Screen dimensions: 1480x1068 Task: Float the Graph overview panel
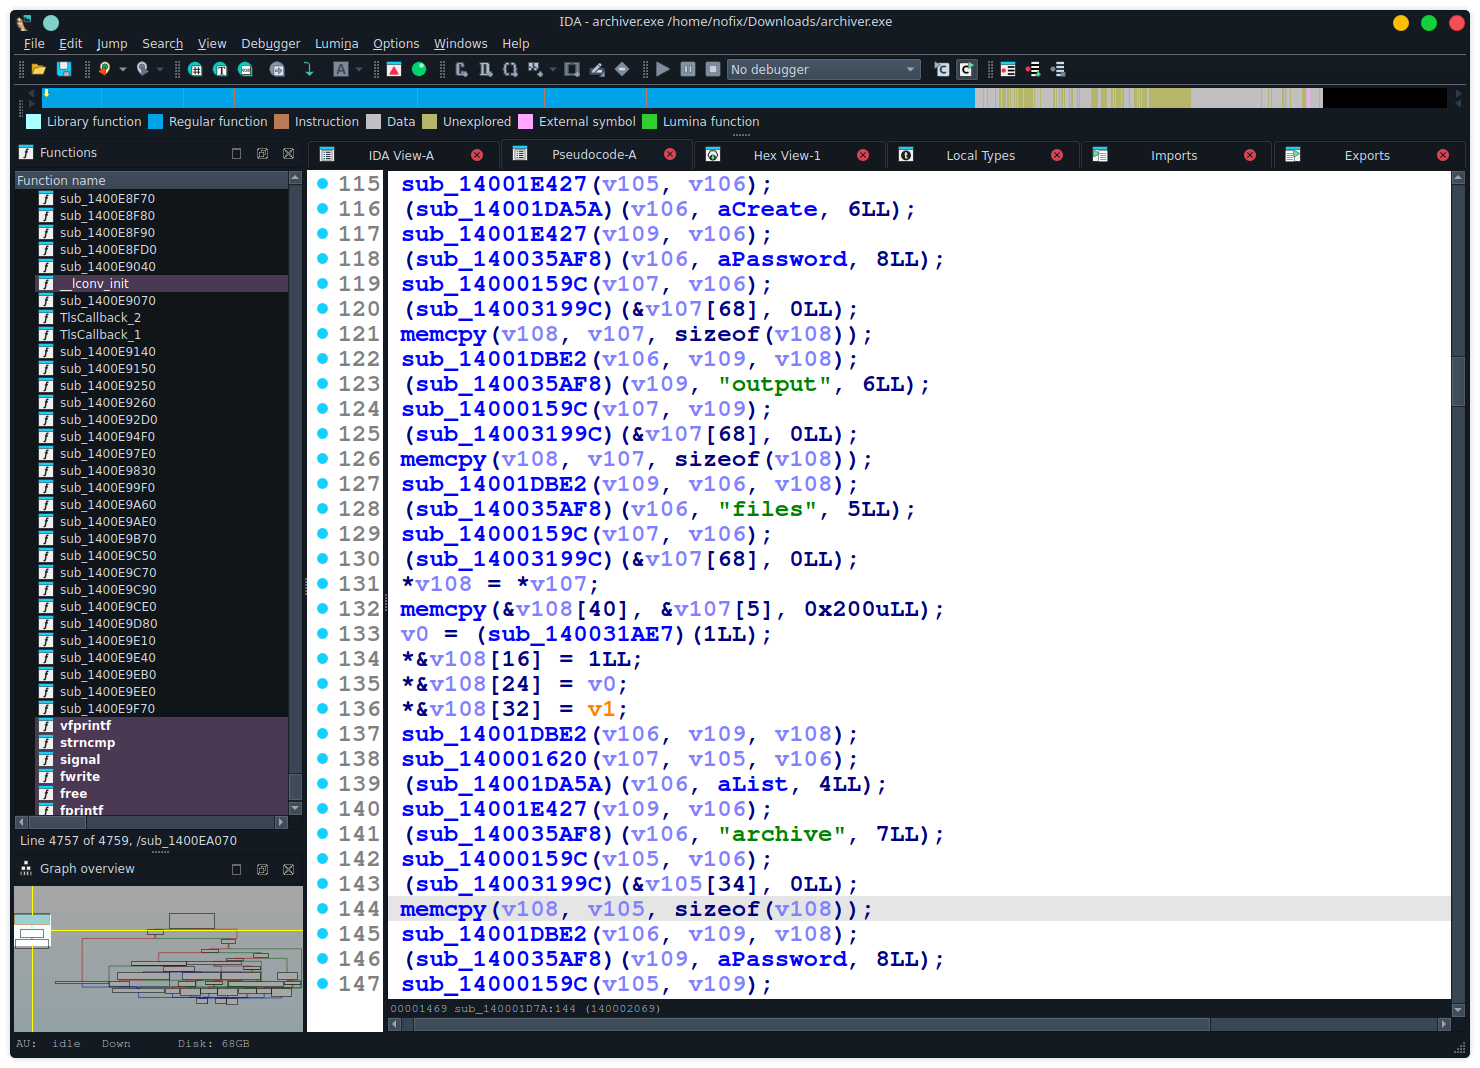coord(262,869)
